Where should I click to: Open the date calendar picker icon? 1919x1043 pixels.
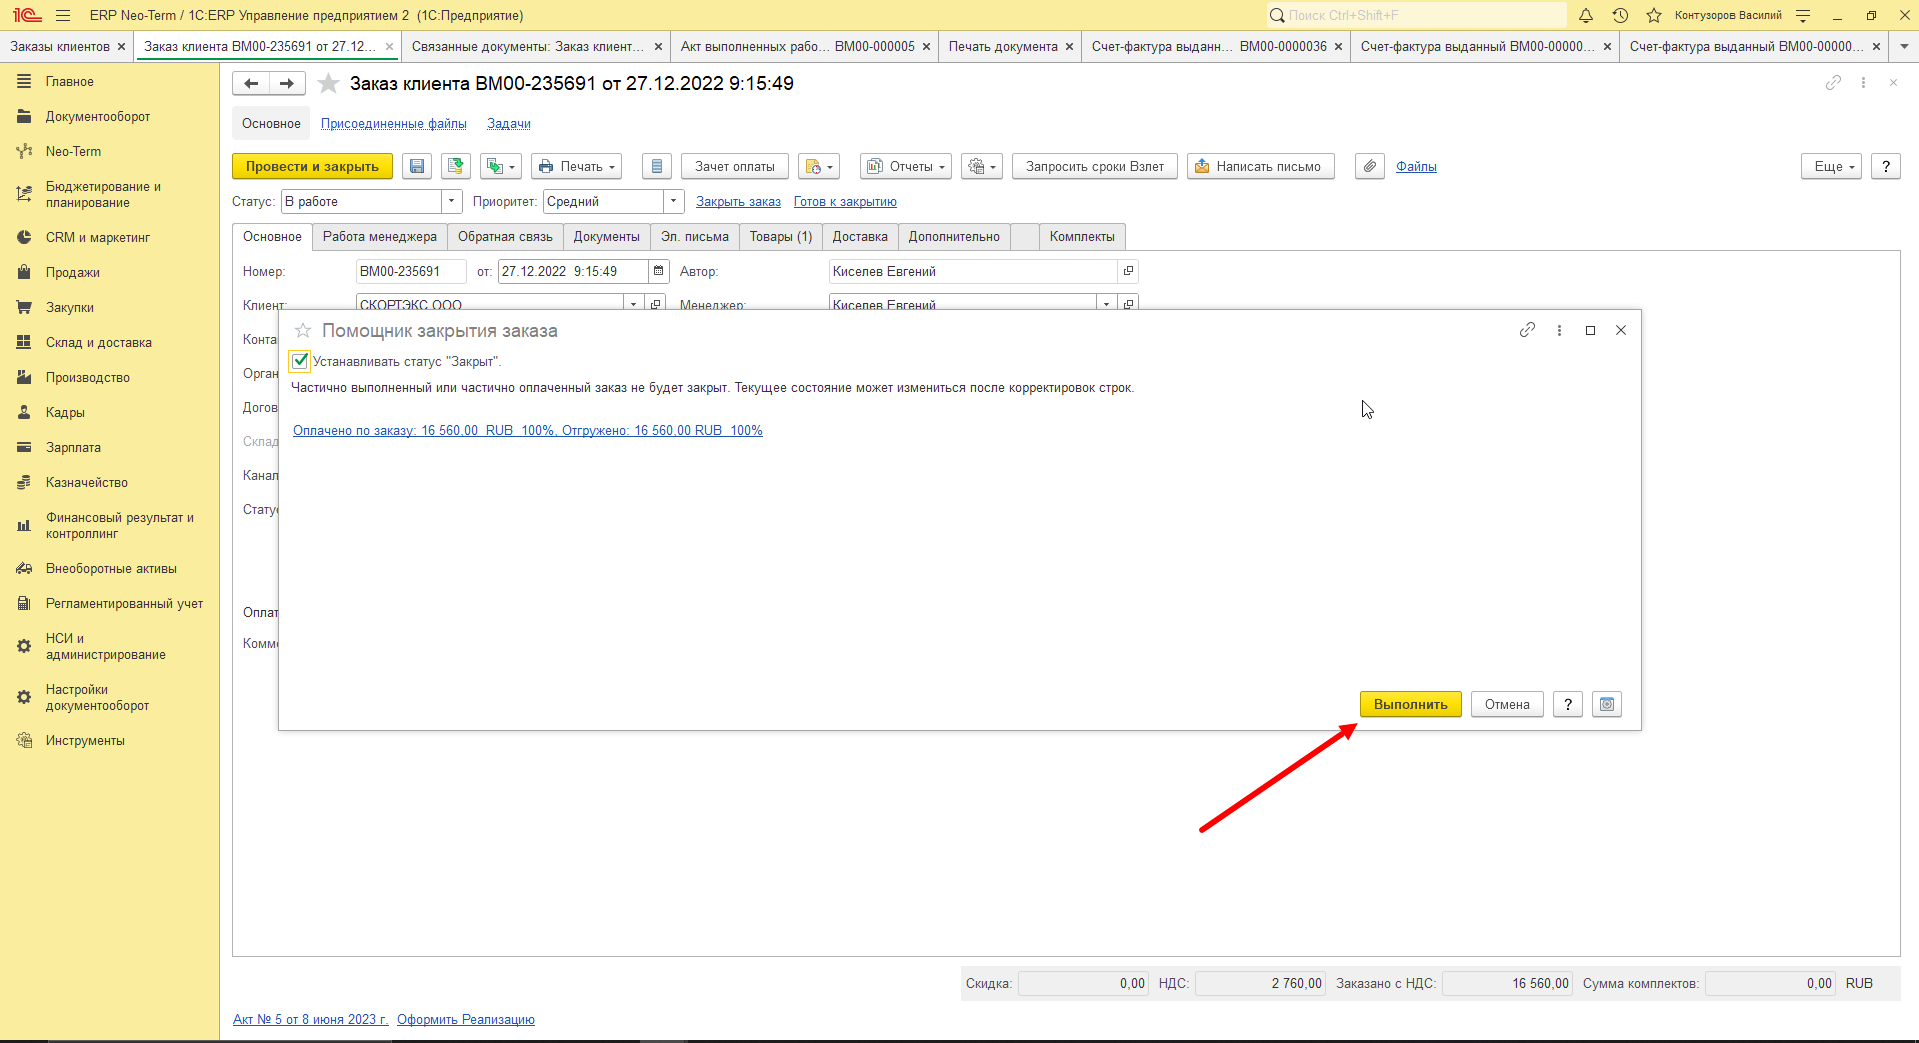659,271
